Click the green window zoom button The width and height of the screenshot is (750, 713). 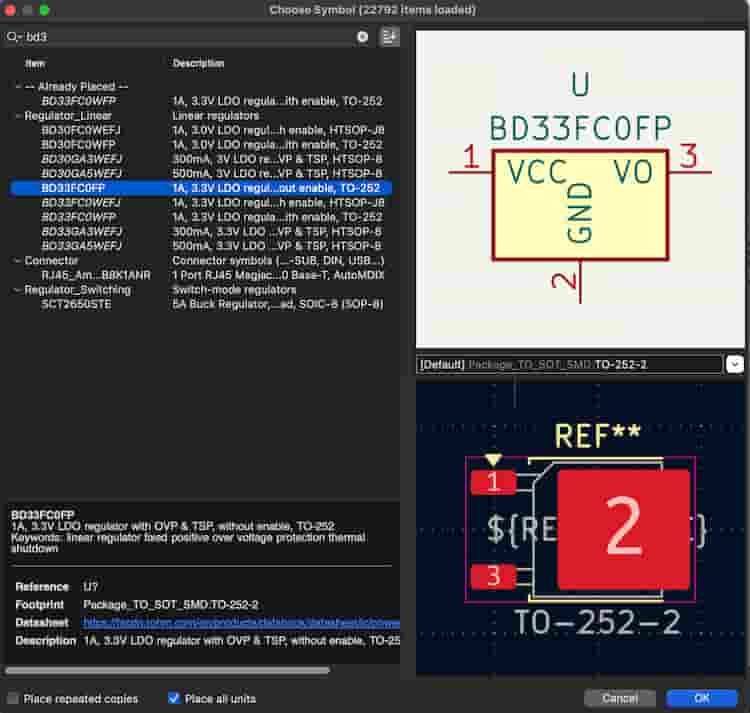44,10
